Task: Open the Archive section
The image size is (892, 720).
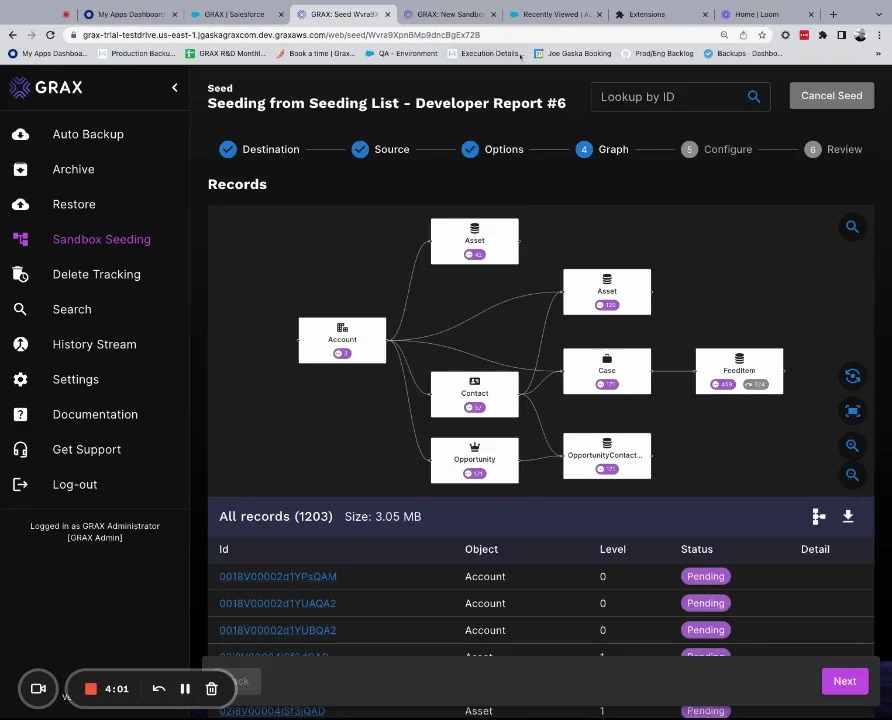Action: pos(73,169)
